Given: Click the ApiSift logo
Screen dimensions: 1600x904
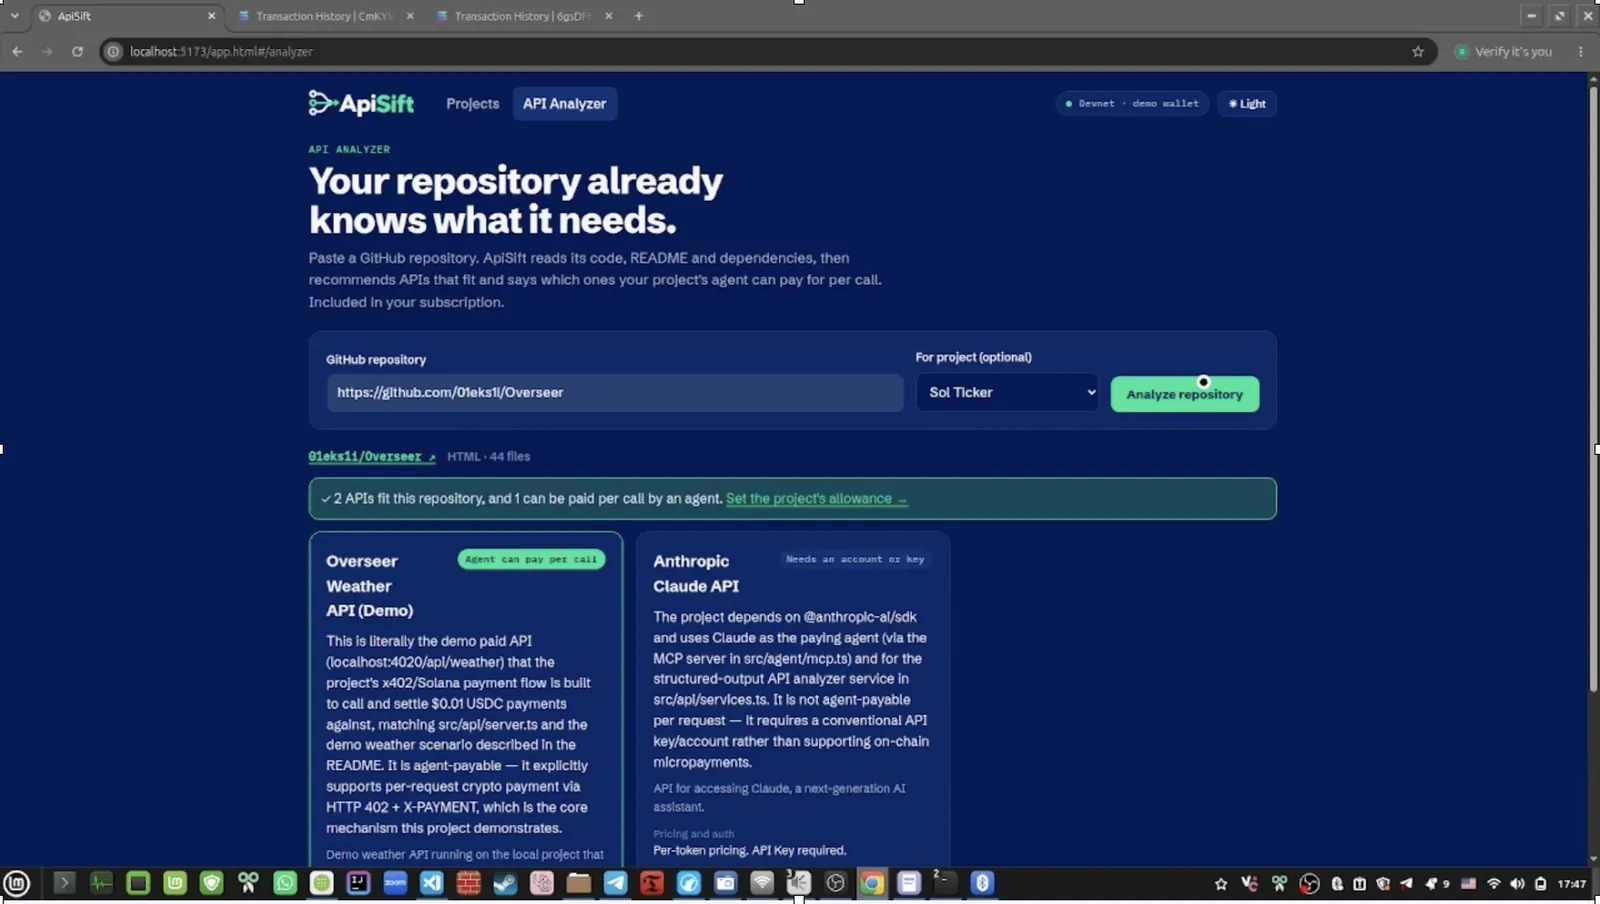Looking at the screenshot, I should pos(361,103).
